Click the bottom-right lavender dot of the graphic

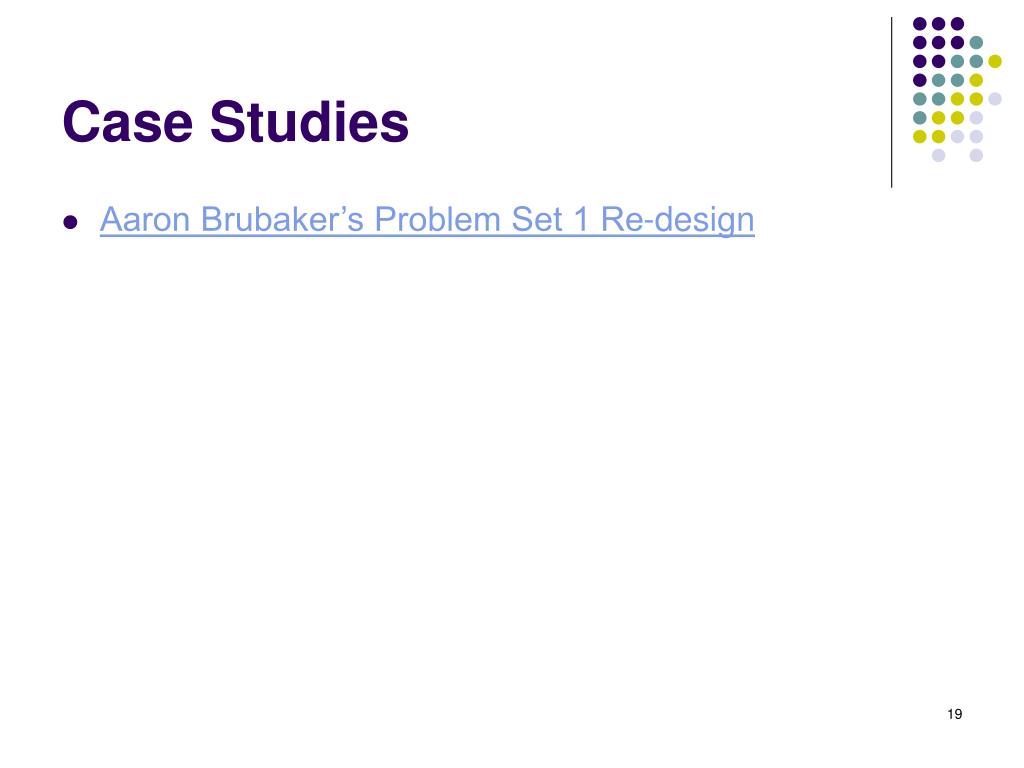coord(976,155)
